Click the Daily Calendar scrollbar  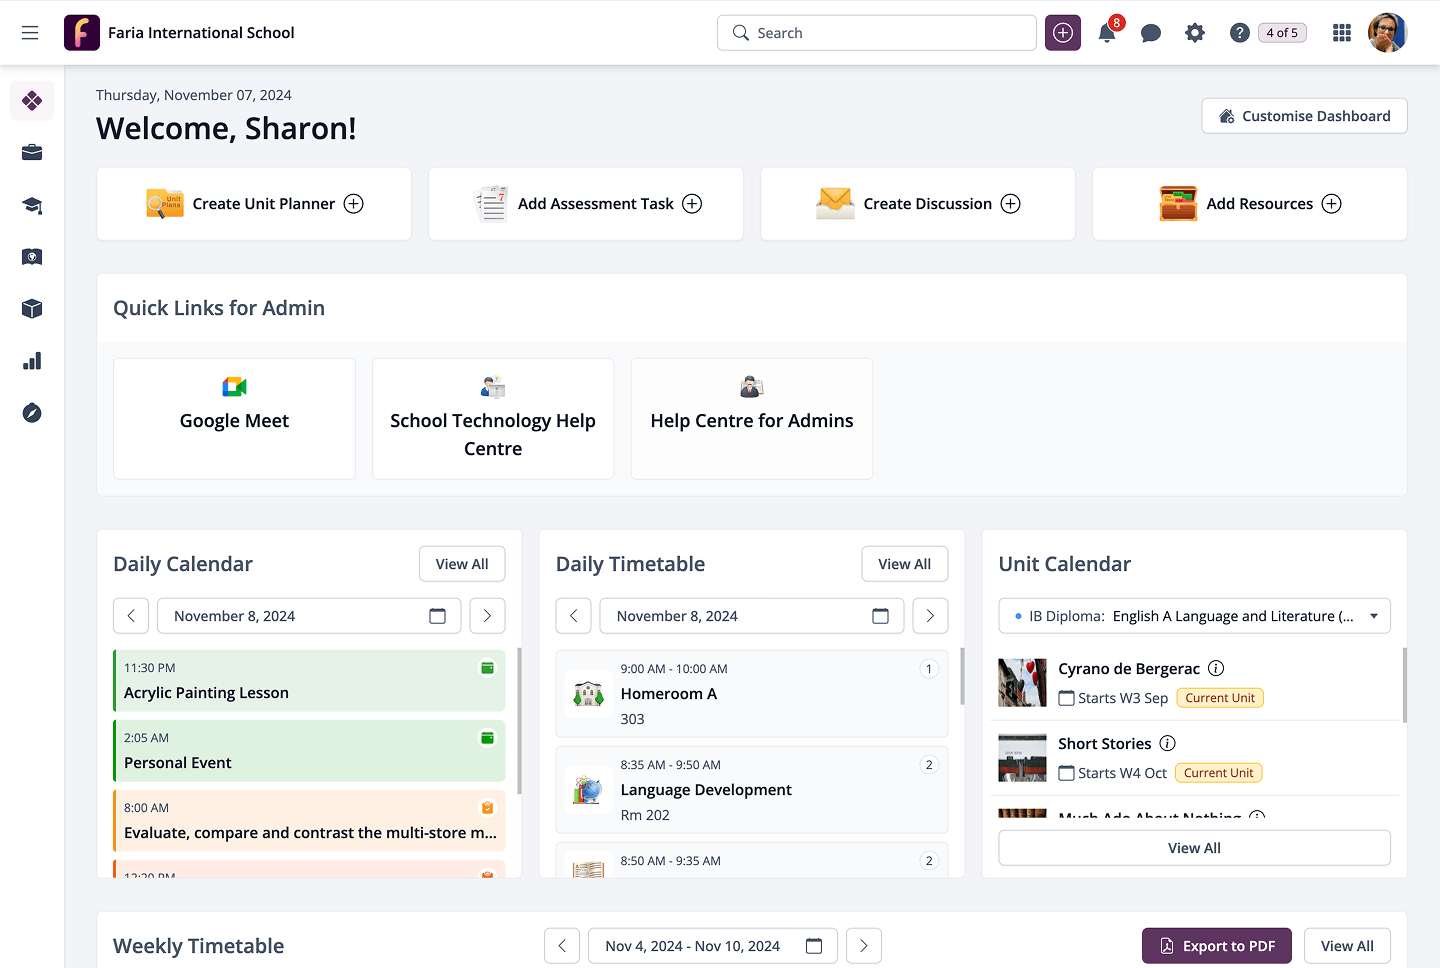pyautogui.click(x=518, y=720)
